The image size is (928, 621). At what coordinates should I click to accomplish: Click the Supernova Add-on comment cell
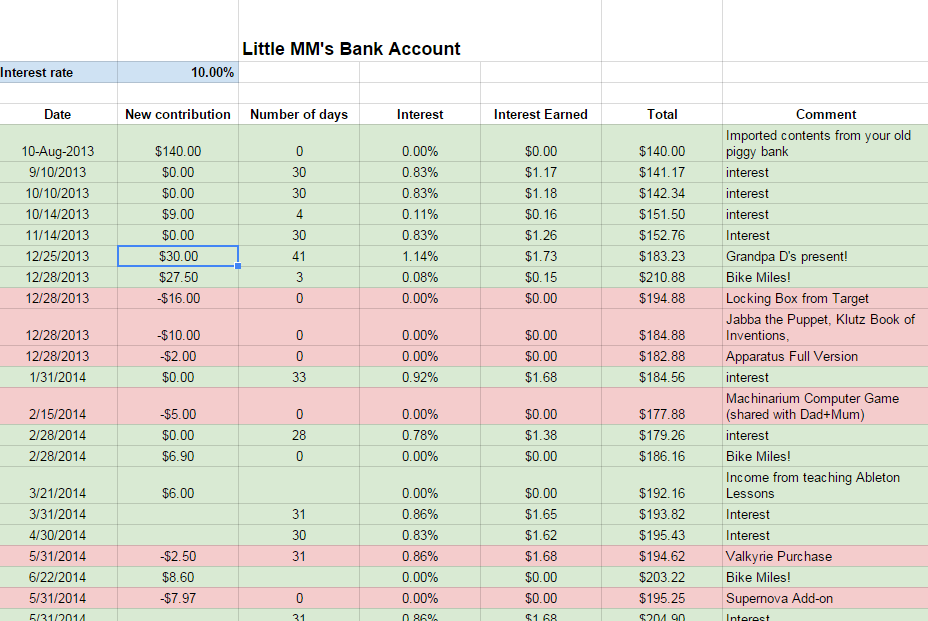click(779, 598)
